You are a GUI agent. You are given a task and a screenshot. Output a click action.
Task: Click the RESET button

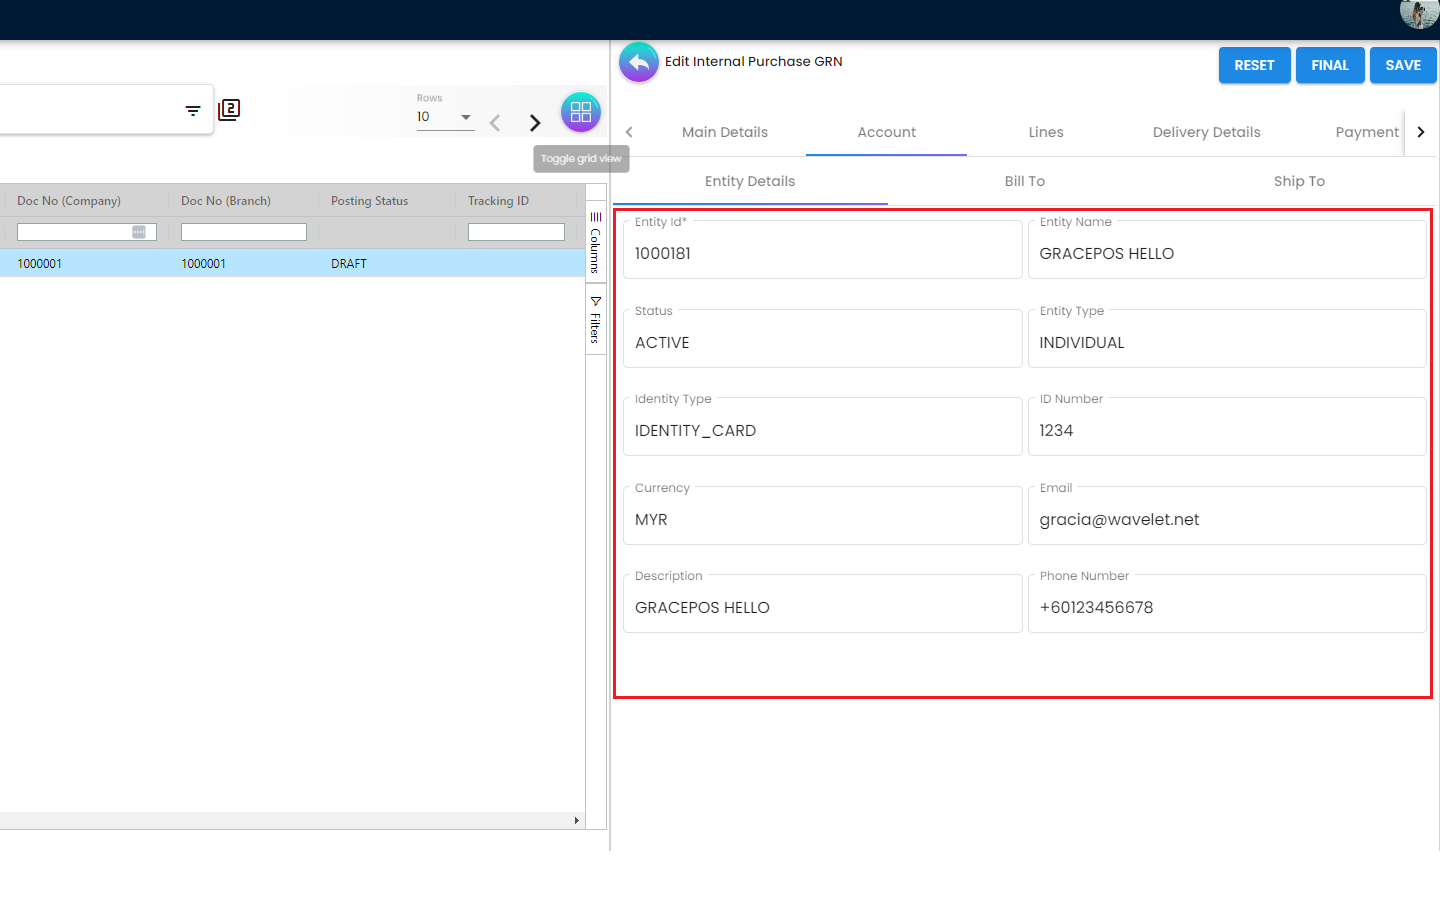coord(1254,65)
